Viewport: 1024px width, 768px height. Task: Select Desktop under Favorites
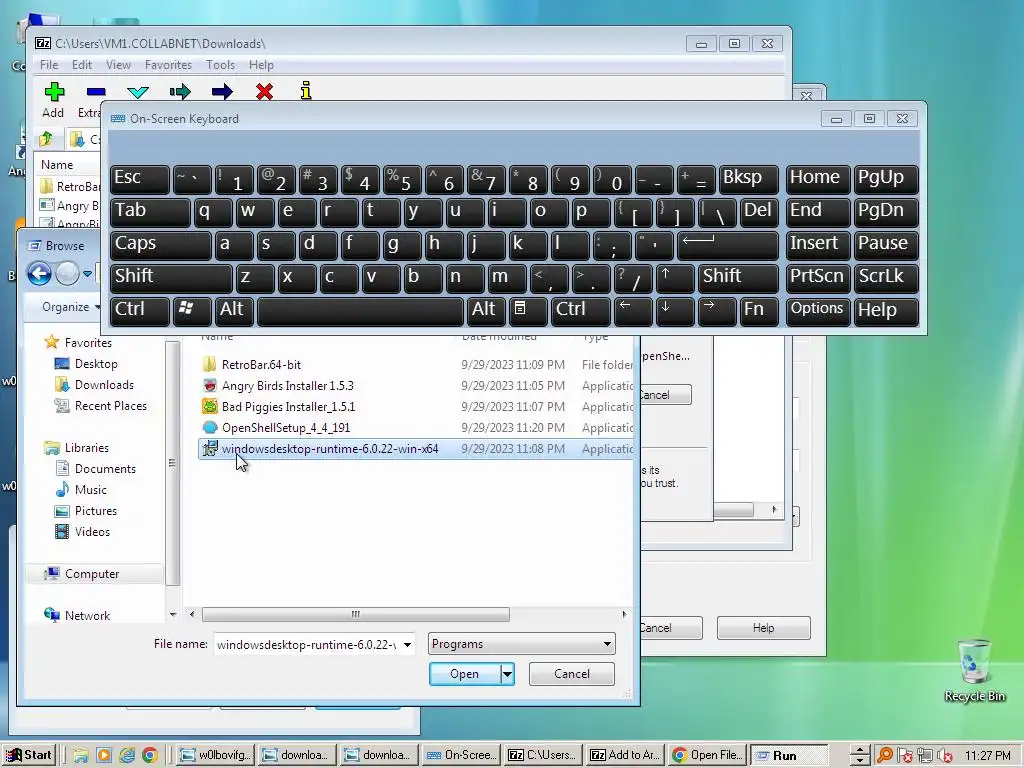click(95, 364)
